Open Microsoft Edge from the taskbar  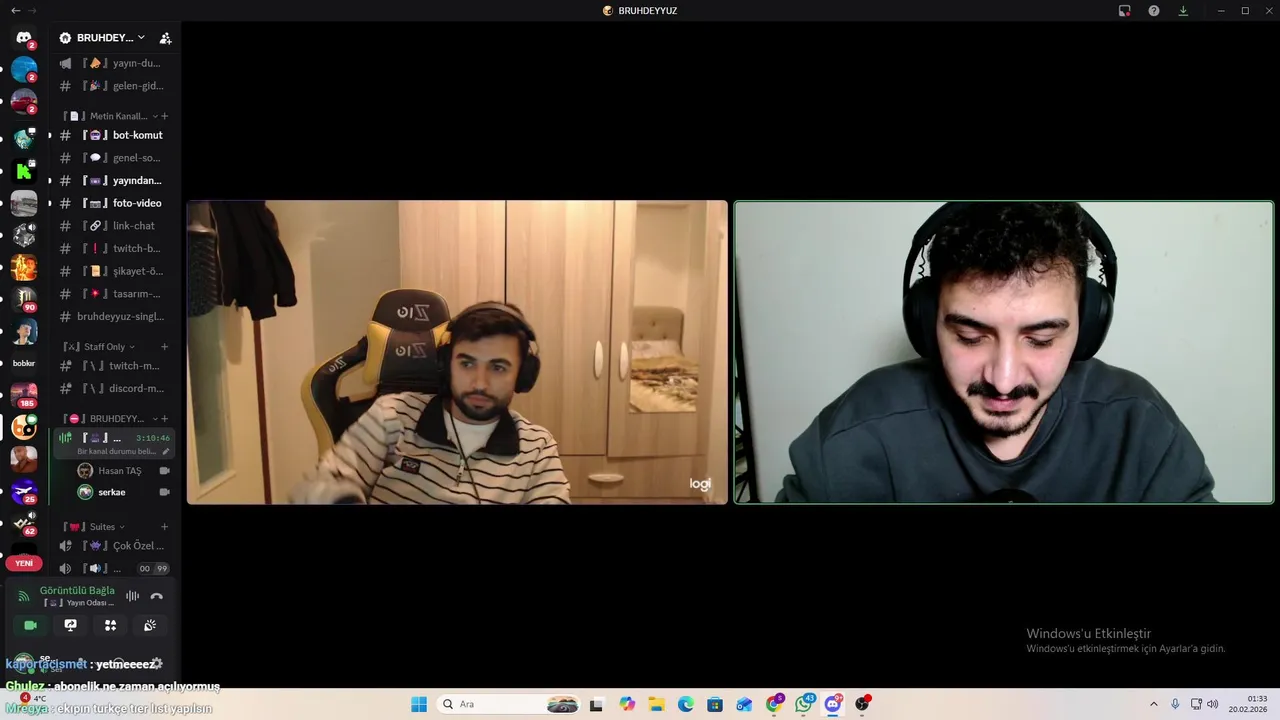pos(686,704)
